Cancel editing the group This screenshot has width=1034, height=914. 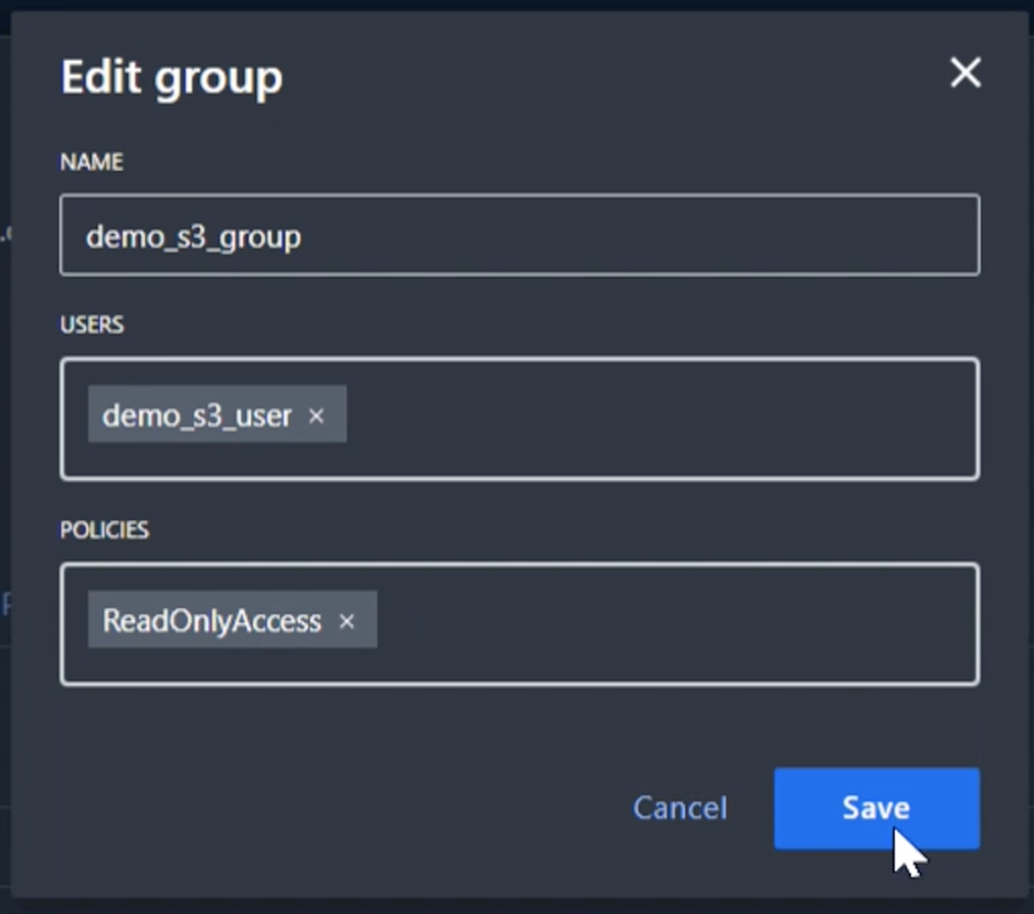(680, 808)
